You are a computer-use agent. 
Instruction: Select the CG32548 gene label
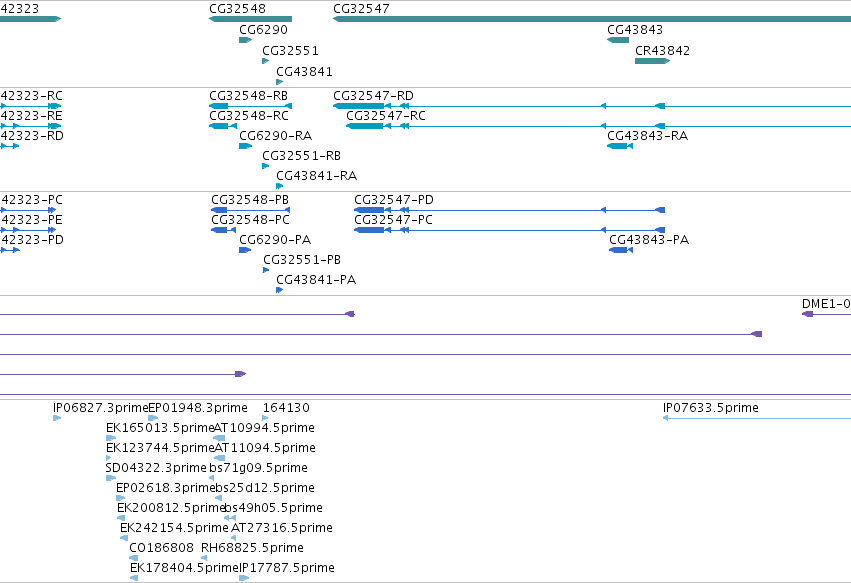[x=237, y=9]
